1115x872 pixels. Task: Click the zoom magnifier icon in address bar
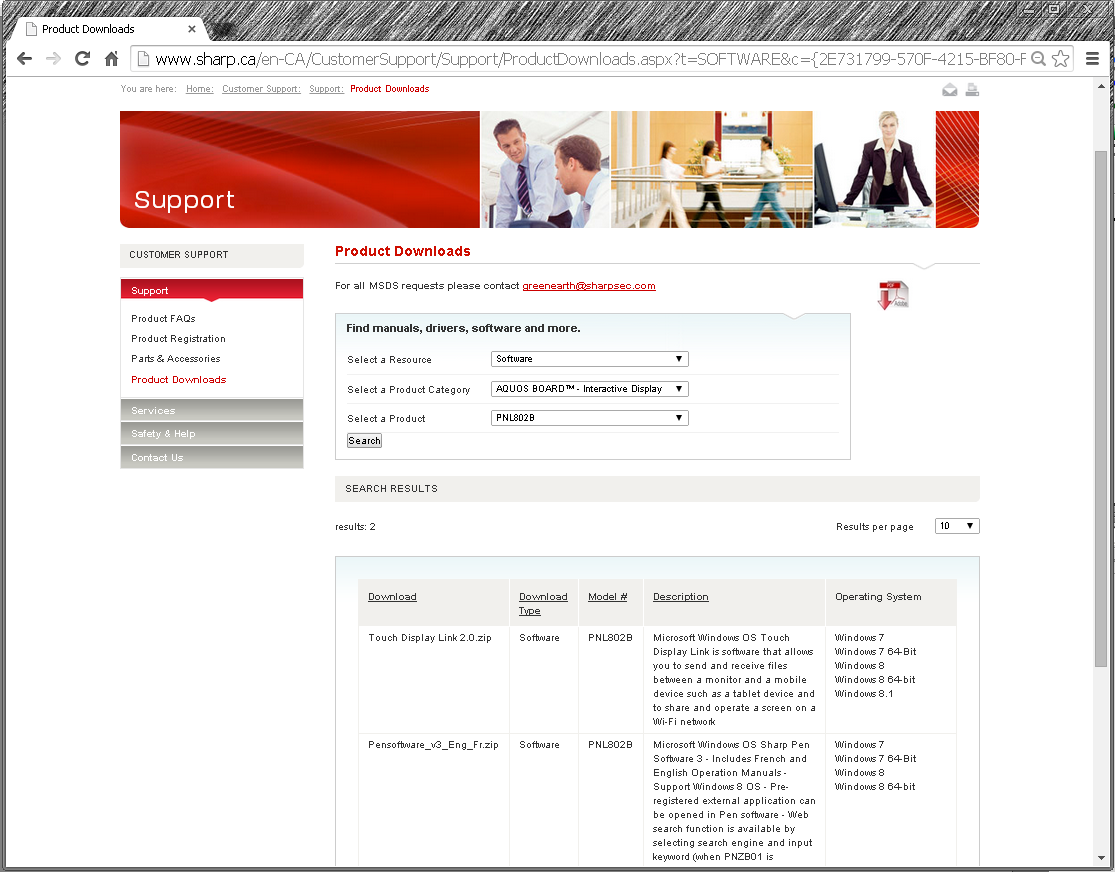point(1038,59)
